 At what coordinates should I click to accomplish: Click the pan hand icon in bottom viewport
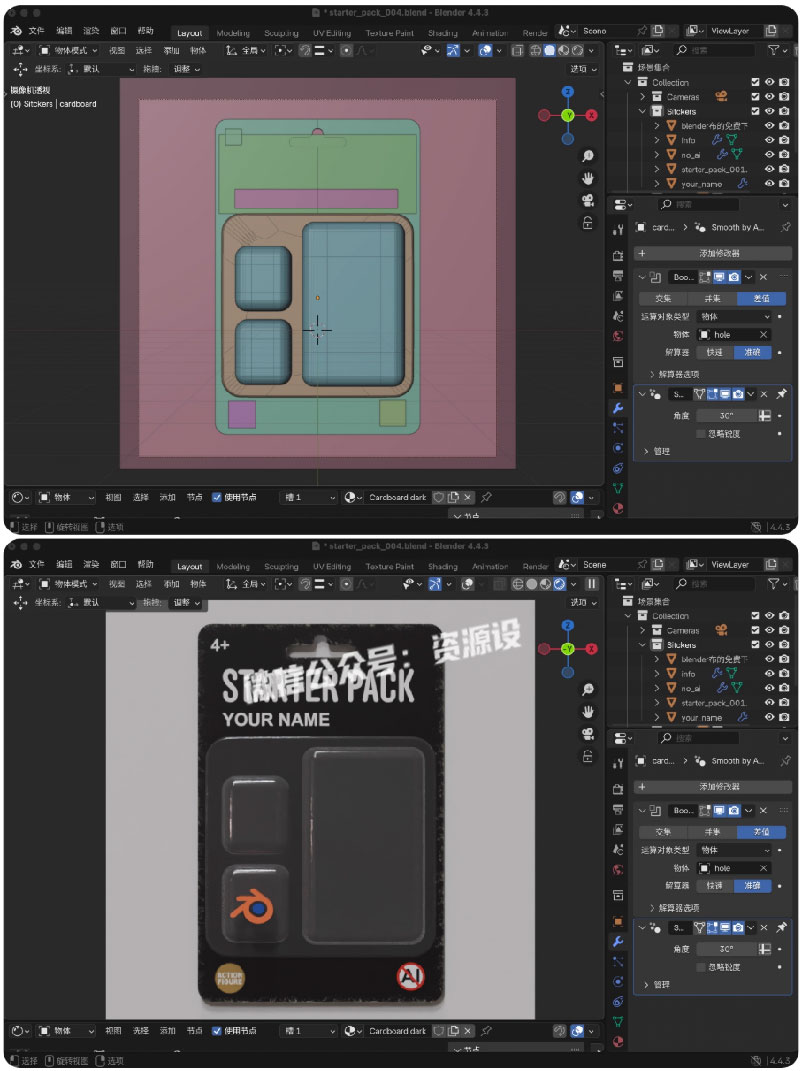[x=588, y=712]
